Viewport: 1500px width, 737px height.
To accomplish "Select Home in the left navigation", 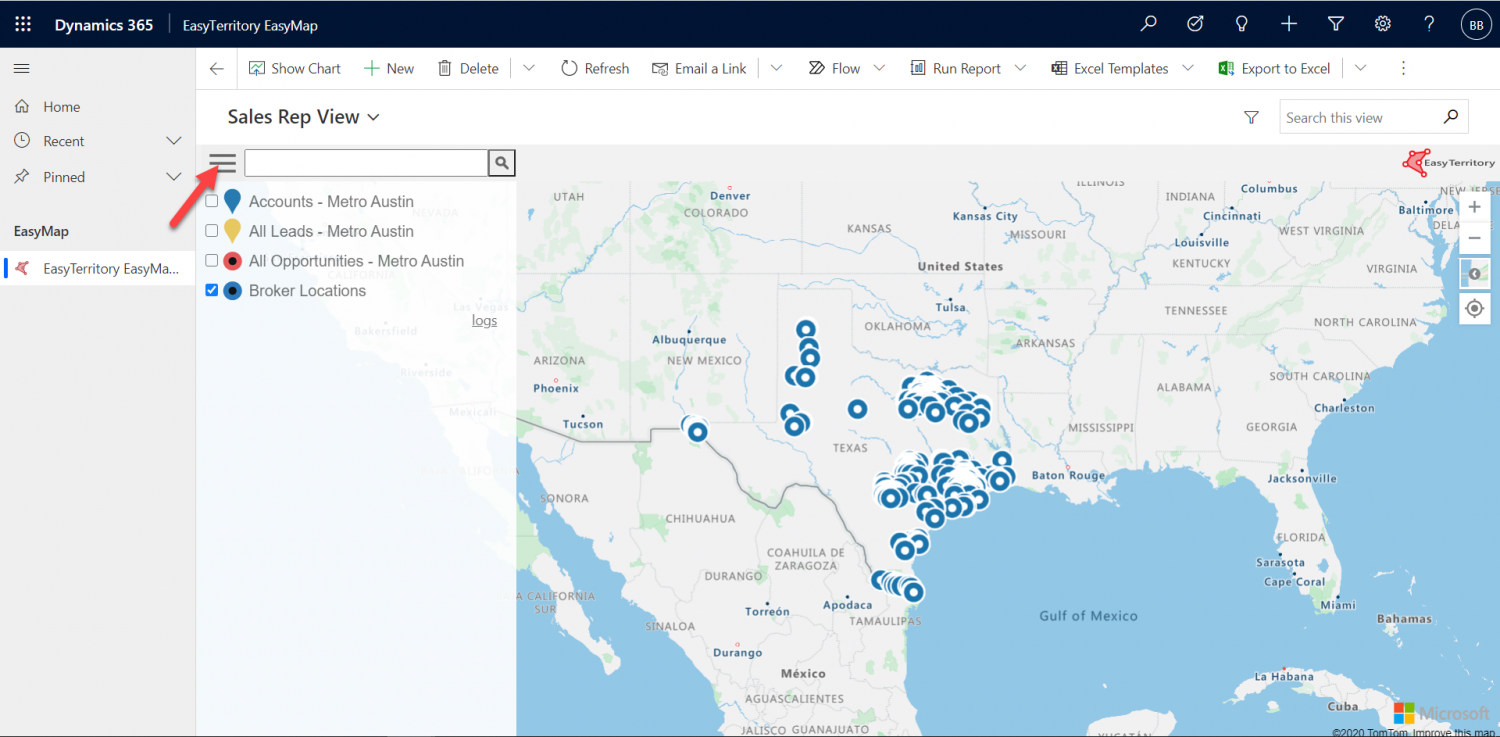I will point(63,106).
